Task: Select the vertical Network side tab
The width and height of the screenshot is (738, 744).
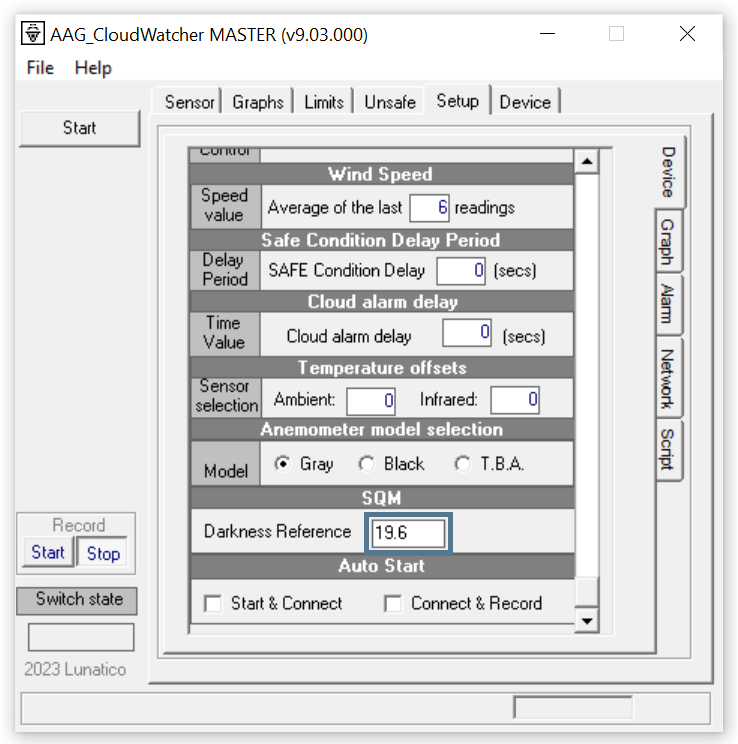Action: point(668,379)
